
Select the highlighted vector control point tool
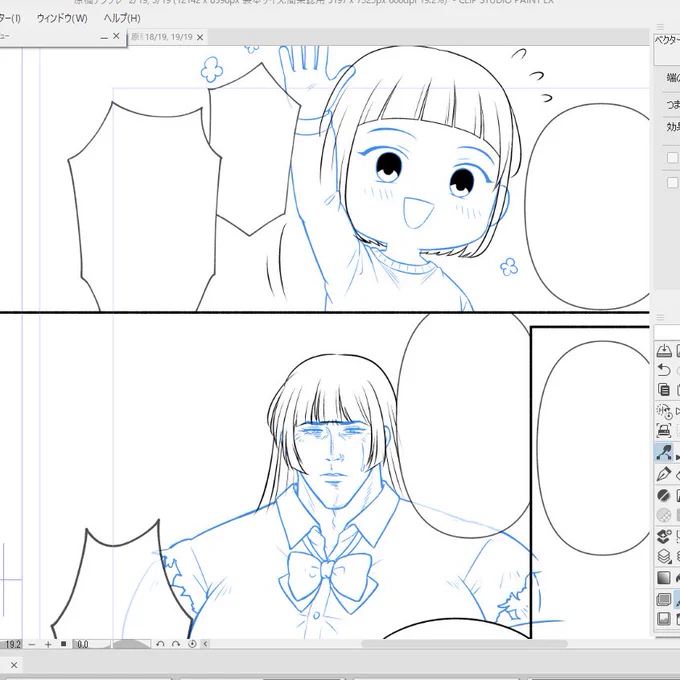pyautogui.click(x=664, y=453)
